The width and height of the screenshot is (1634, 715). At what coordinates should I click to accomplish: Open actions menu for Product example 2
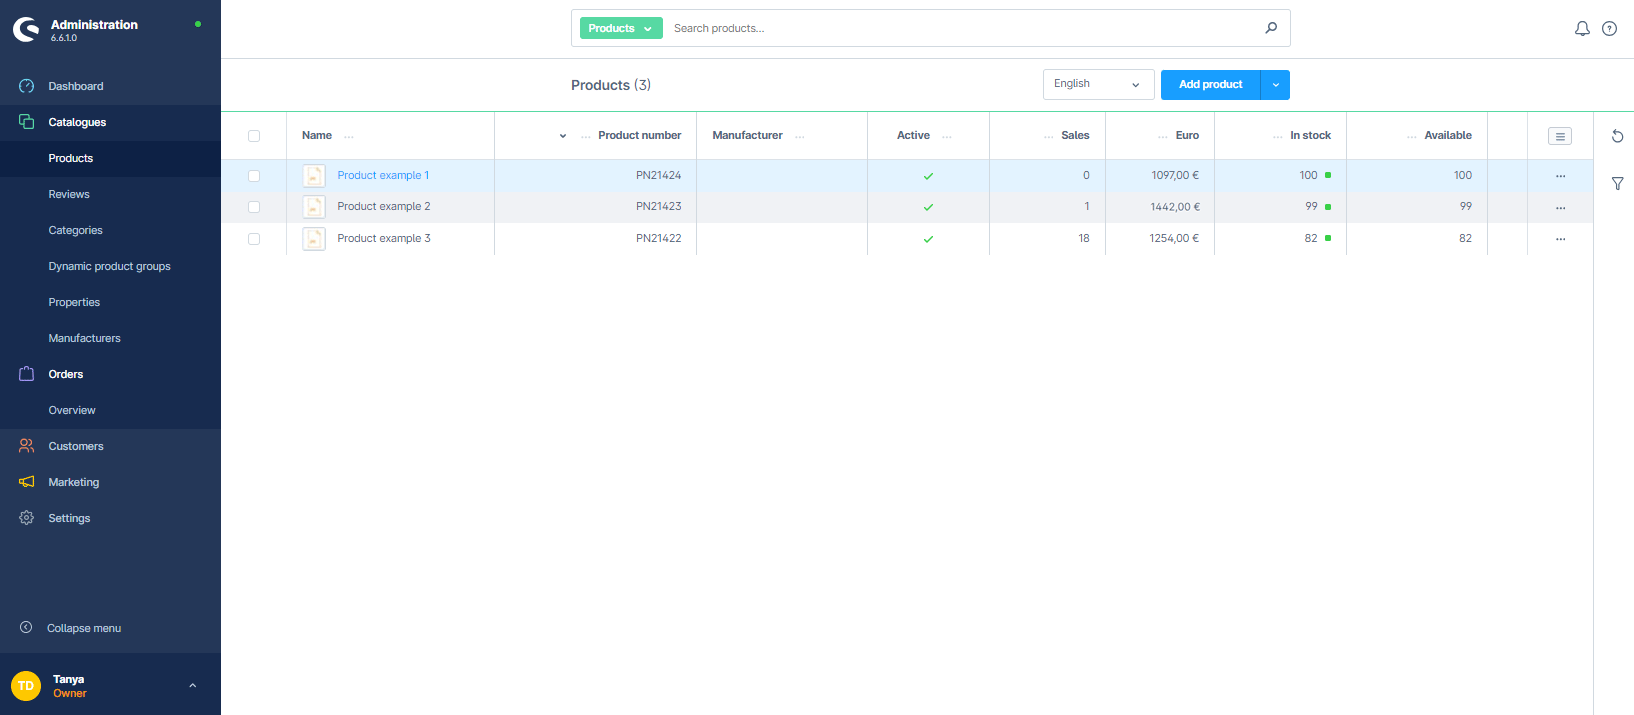pos(1560,207)
